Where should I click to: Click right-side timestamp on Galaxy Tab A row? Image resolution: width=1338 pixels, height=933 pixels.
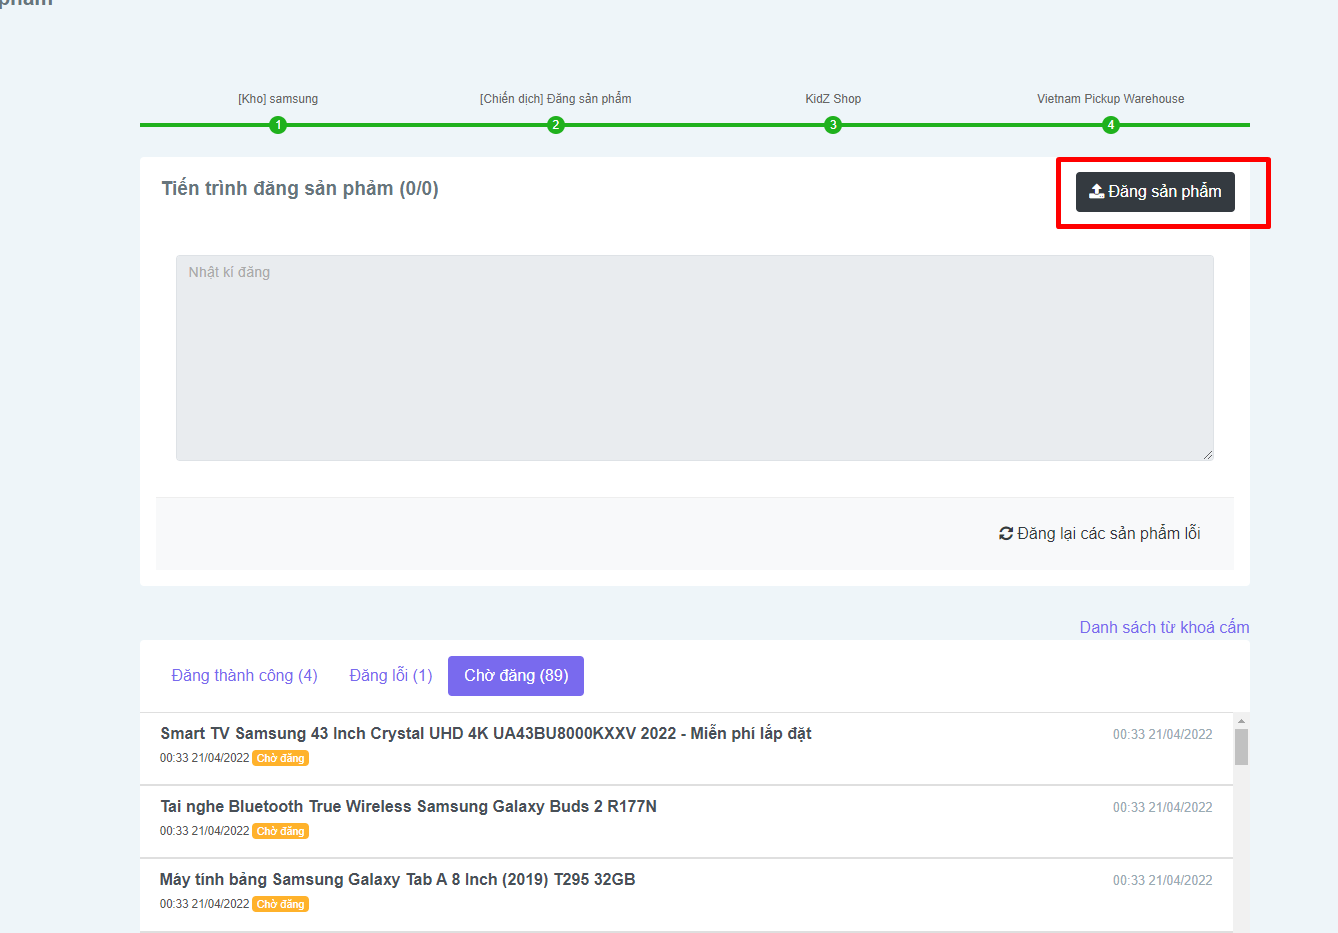pos(1163,880)
